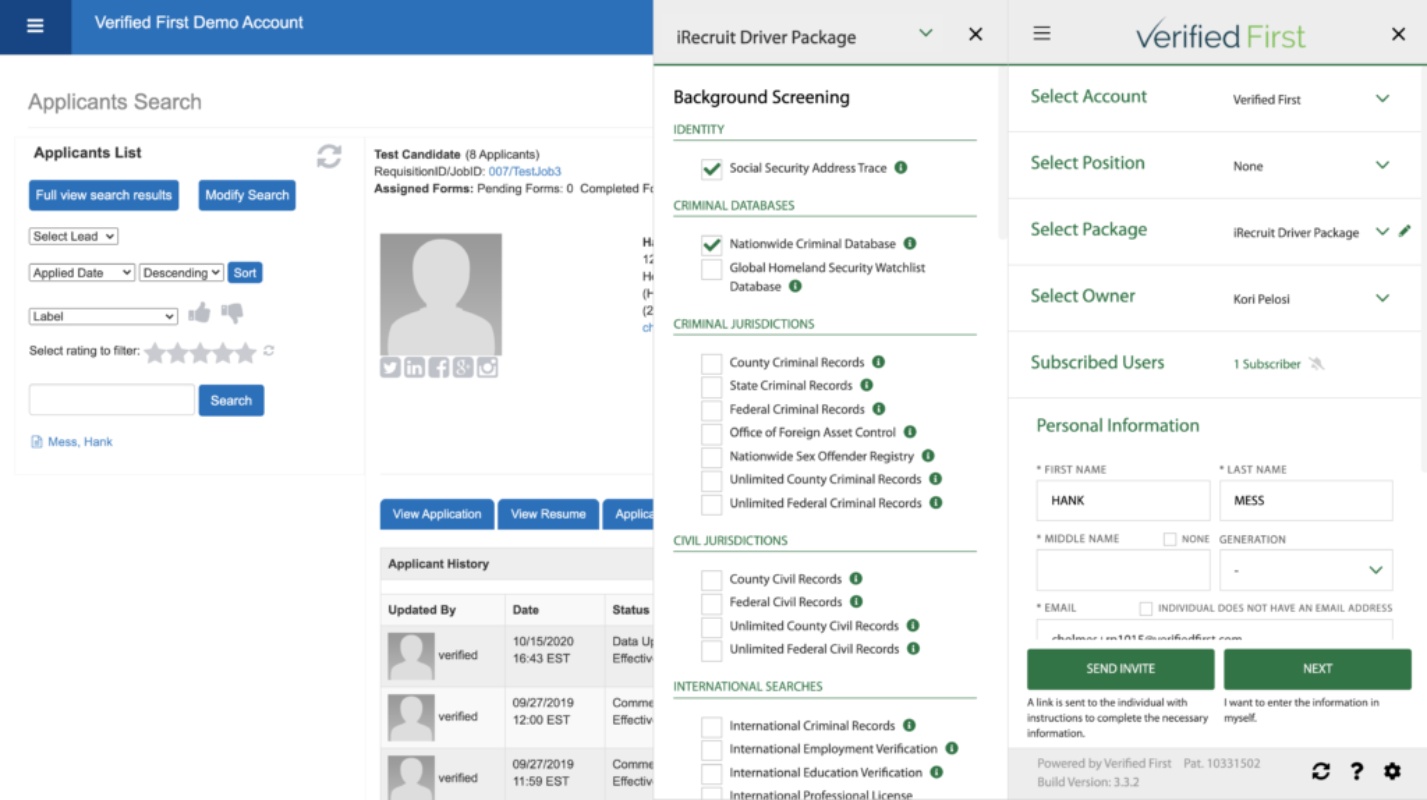
Task: Show info for Unlimited Federal Criminal Records
Action: 936,502
